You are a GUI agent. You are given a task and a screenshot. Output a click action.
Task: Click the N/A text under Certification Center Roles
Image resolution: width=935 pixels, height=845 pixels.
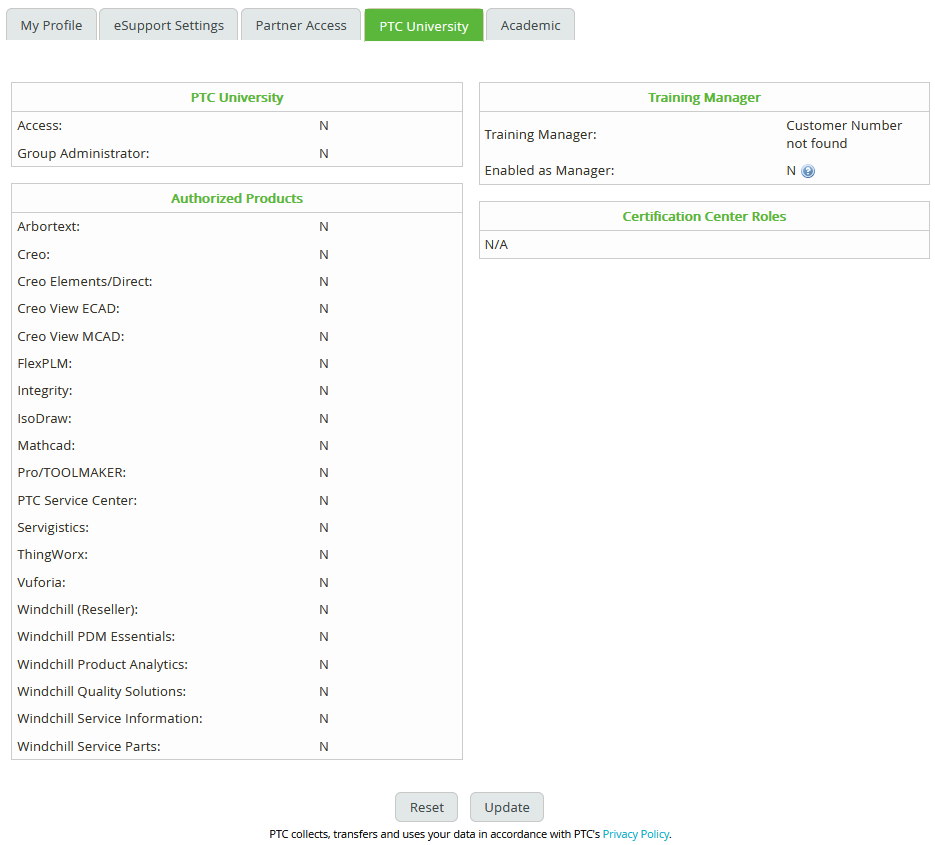(496, 244)
